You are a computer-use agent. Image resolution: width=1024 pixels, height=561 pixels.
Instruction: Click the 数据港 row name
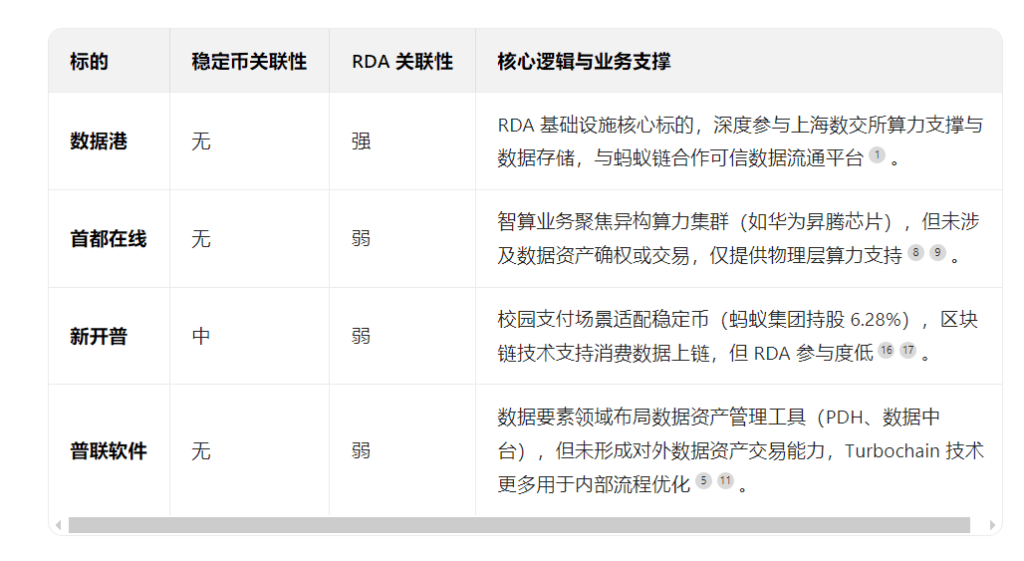[99, 141]
